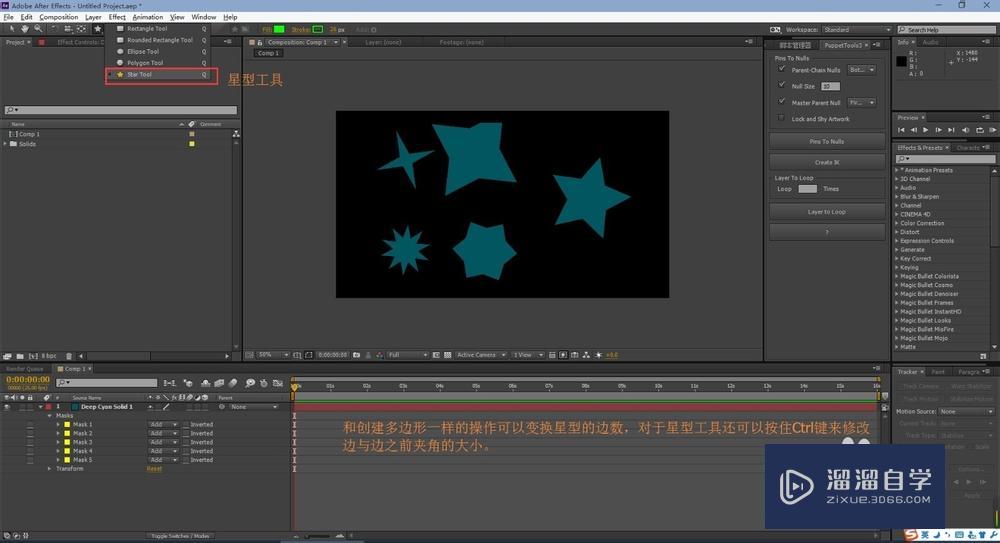Viewport: 1000px width, 543px height.
Task: Expand Blur & Sharpen effects category
Action: (897, 197)
